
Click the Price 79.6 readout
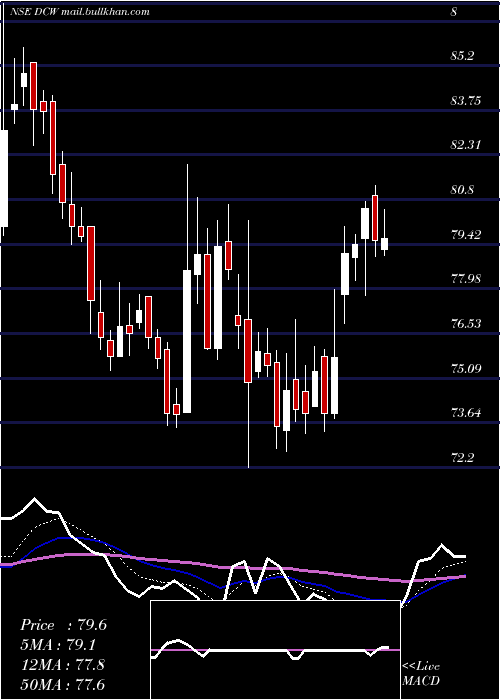tap(63, 625)
